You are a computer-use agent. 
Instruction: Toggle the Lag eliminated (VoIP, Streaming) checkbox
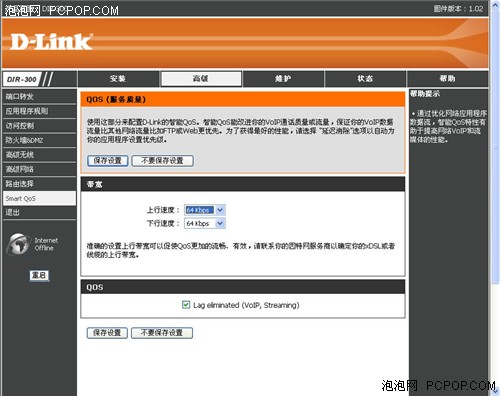(186, 305)
